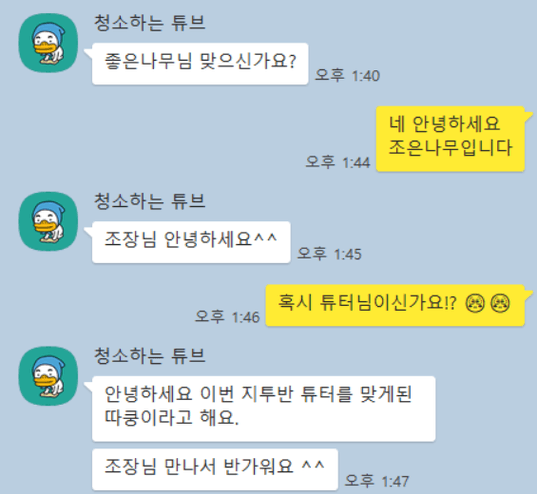This screenshot has width=537, height=494.
Task: Click the bottom sender name 청소하는 튜브
Action: click(150, 356)
